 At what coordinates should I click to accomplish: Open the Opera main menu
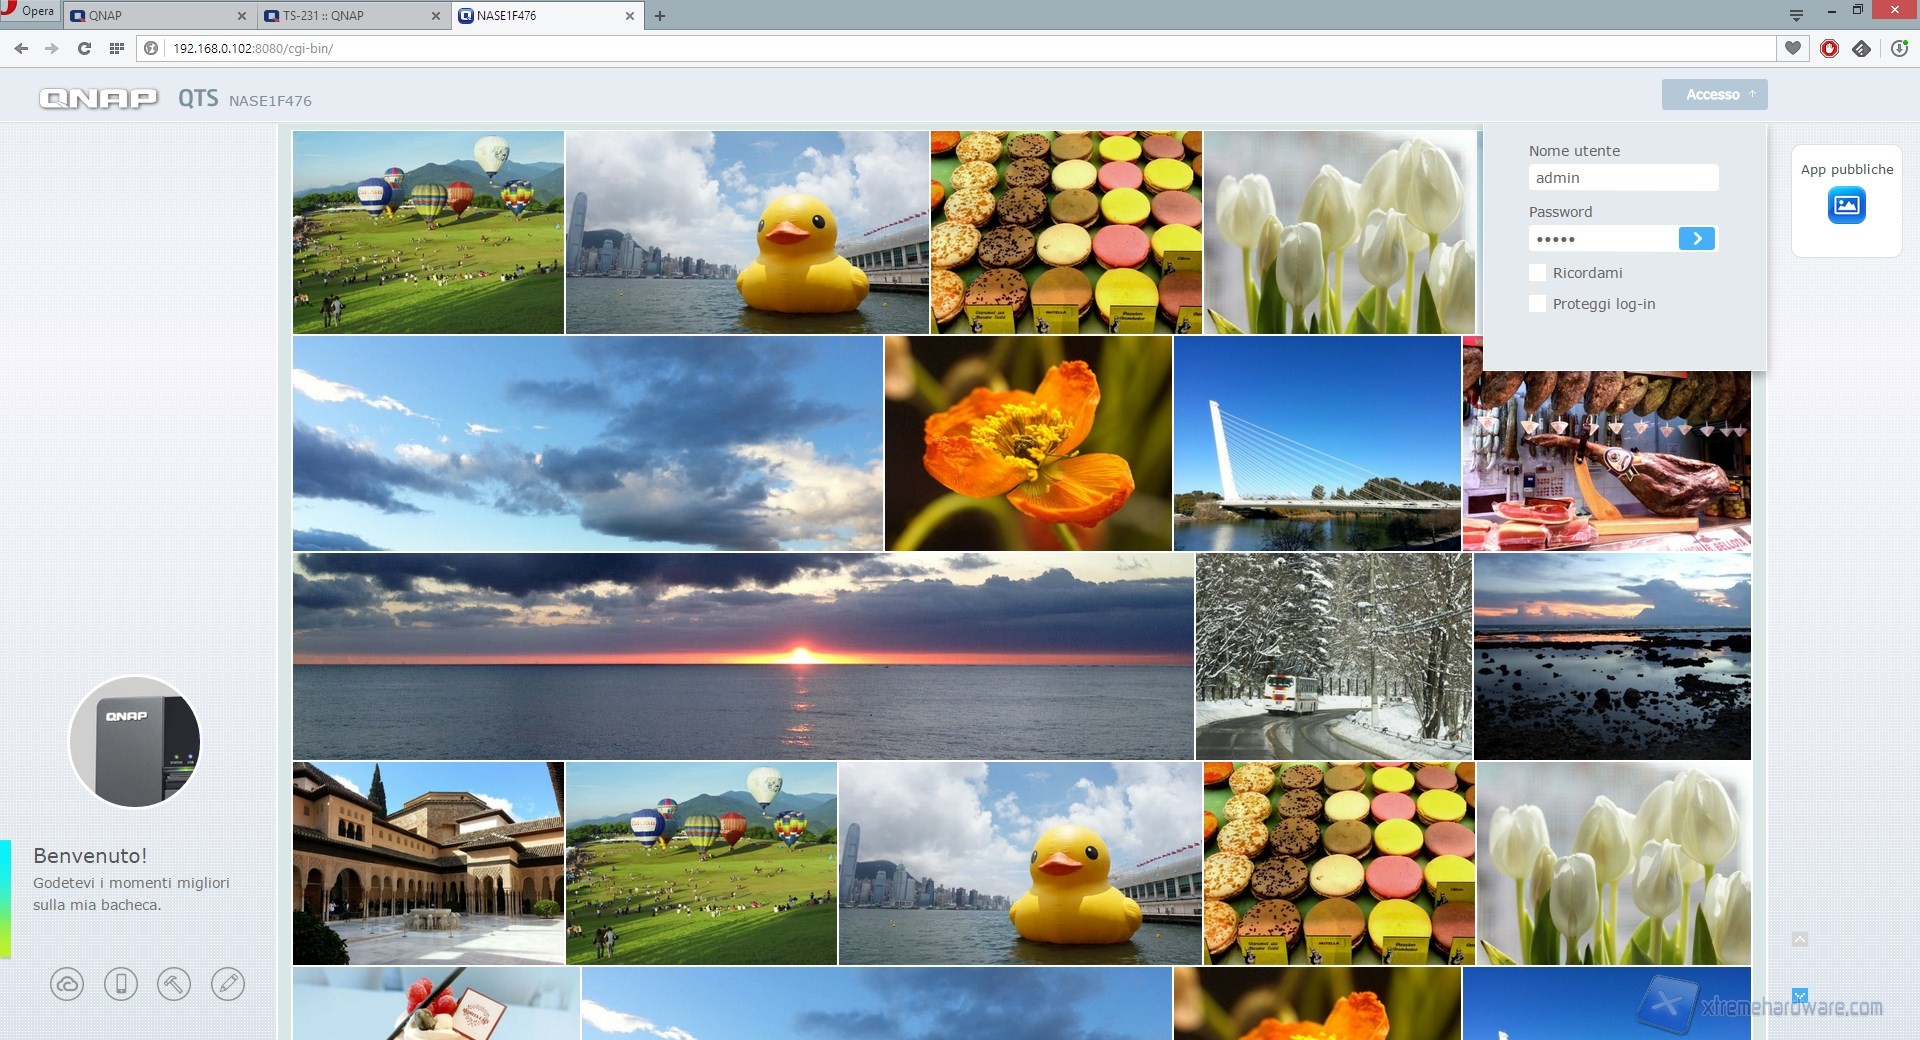(30, 11)
